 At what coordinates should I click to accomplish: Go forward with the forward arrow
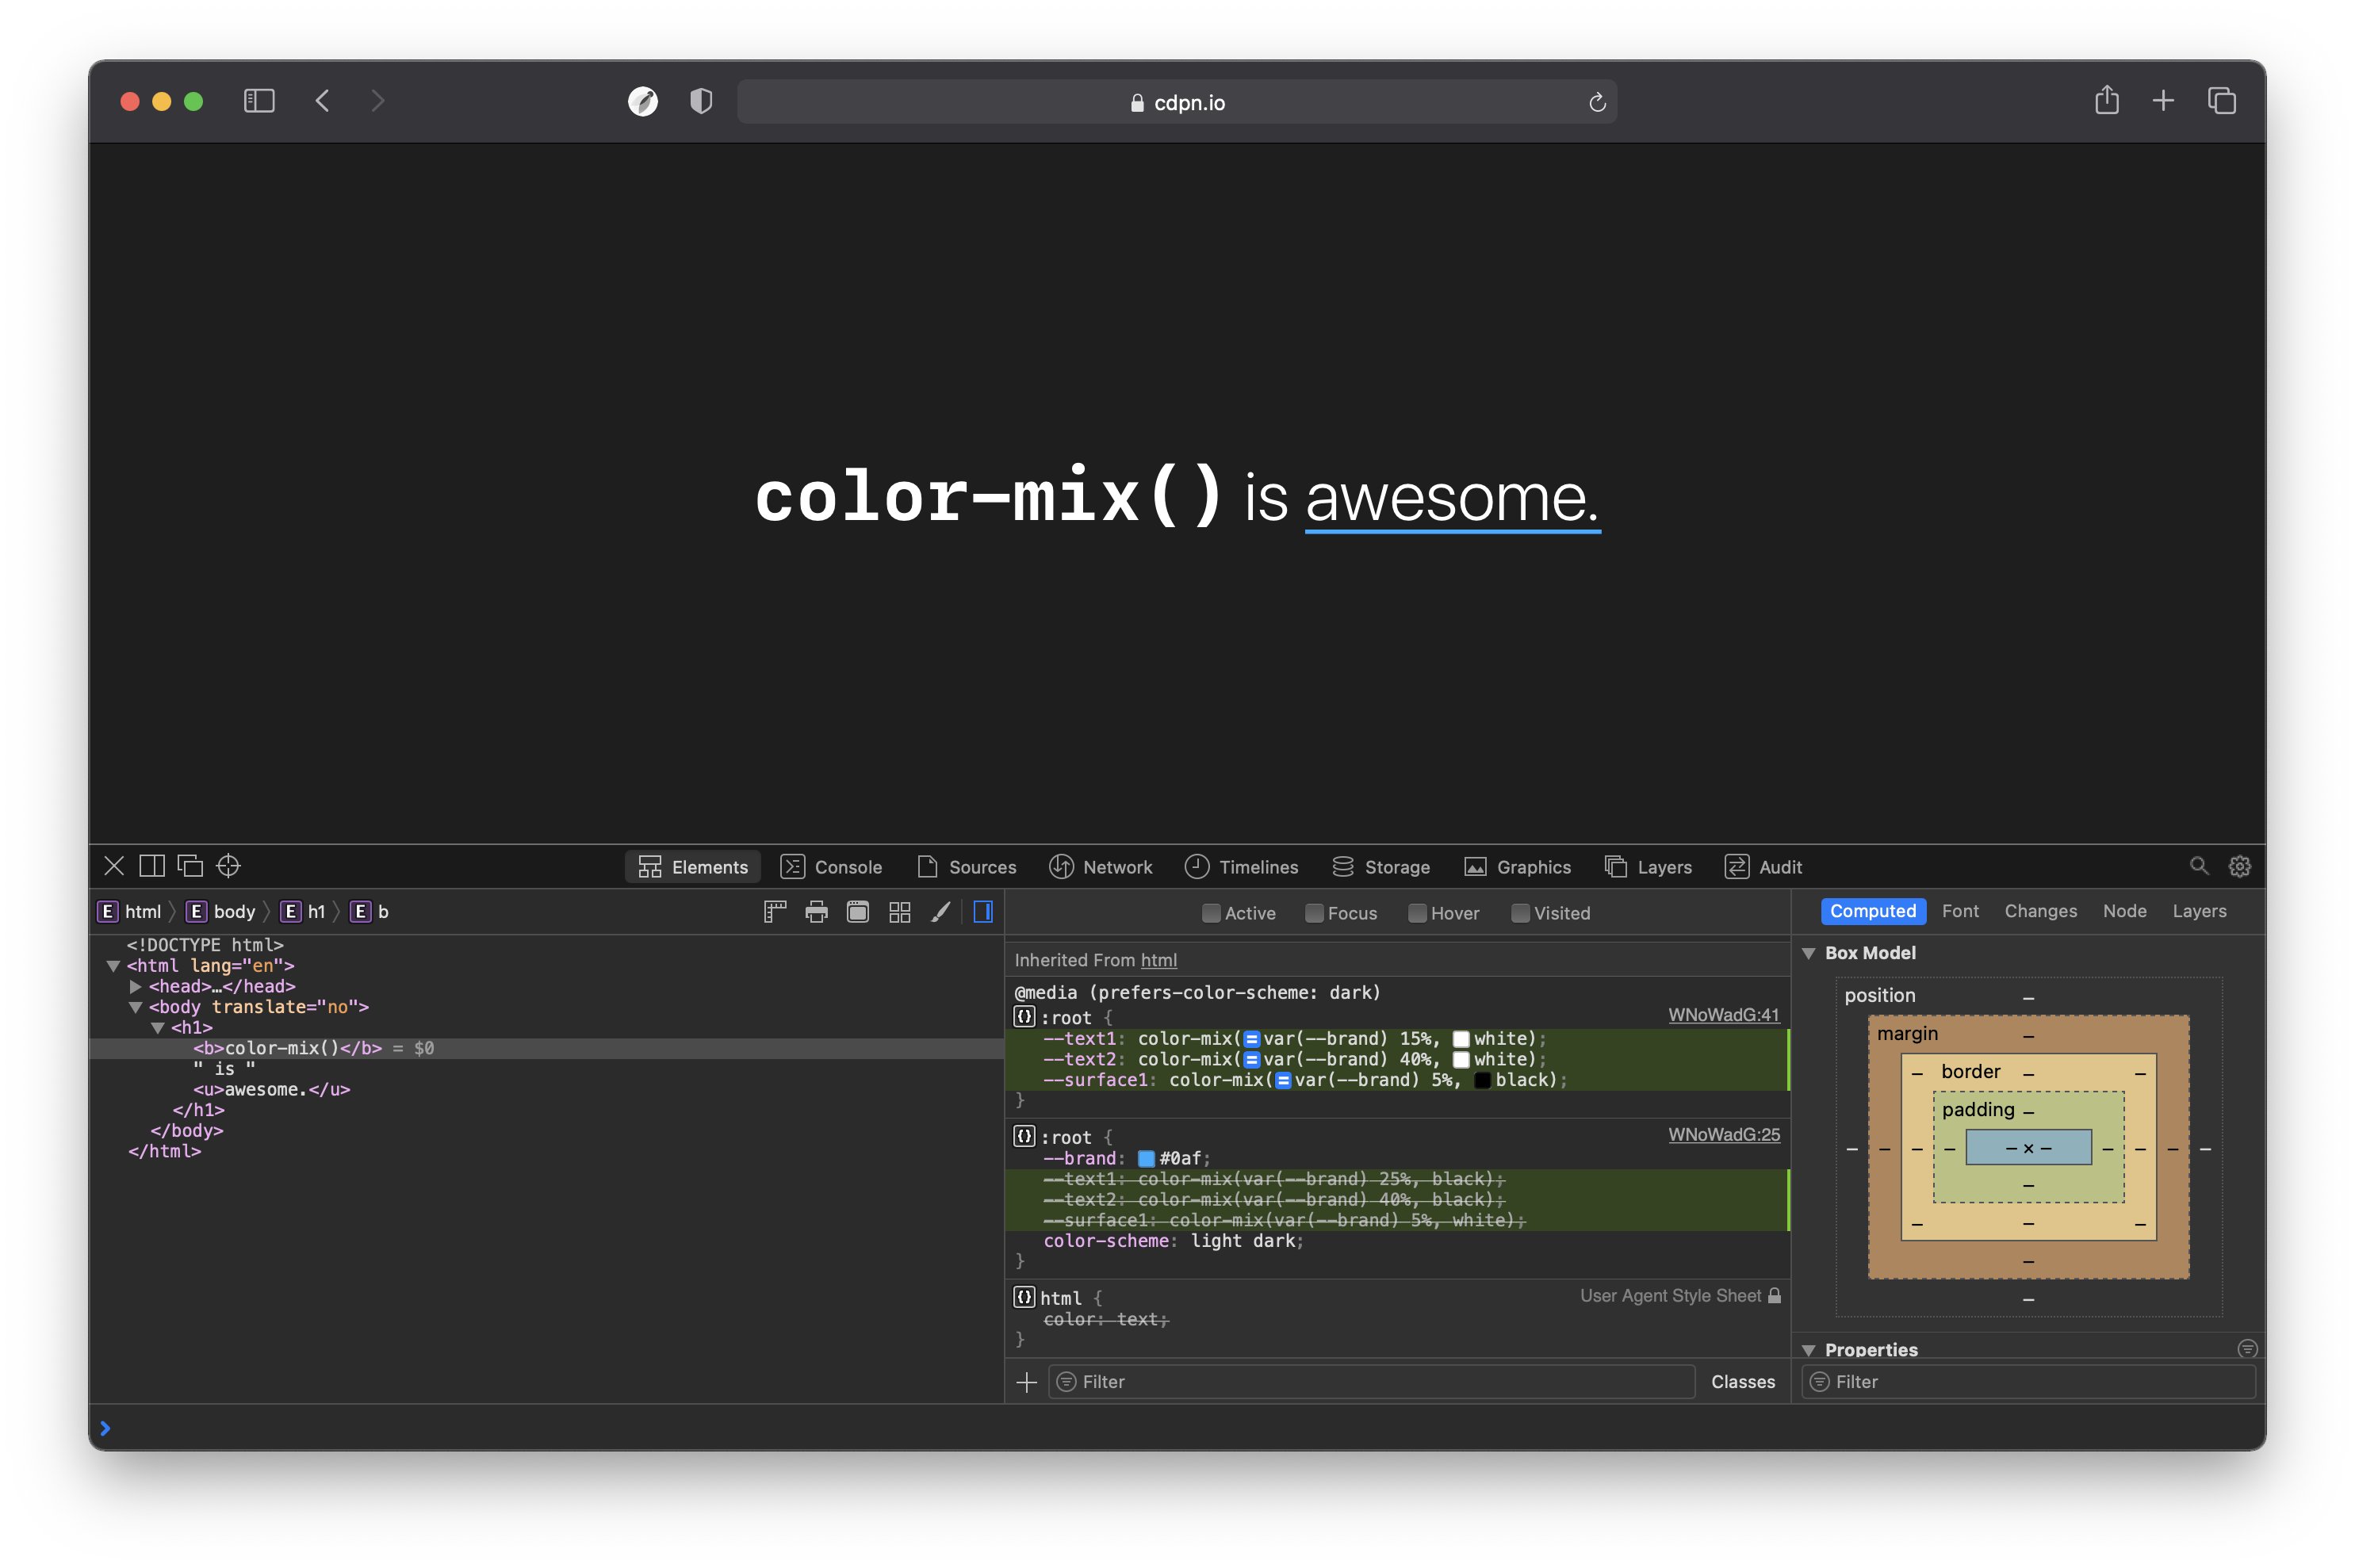[377, 101]
